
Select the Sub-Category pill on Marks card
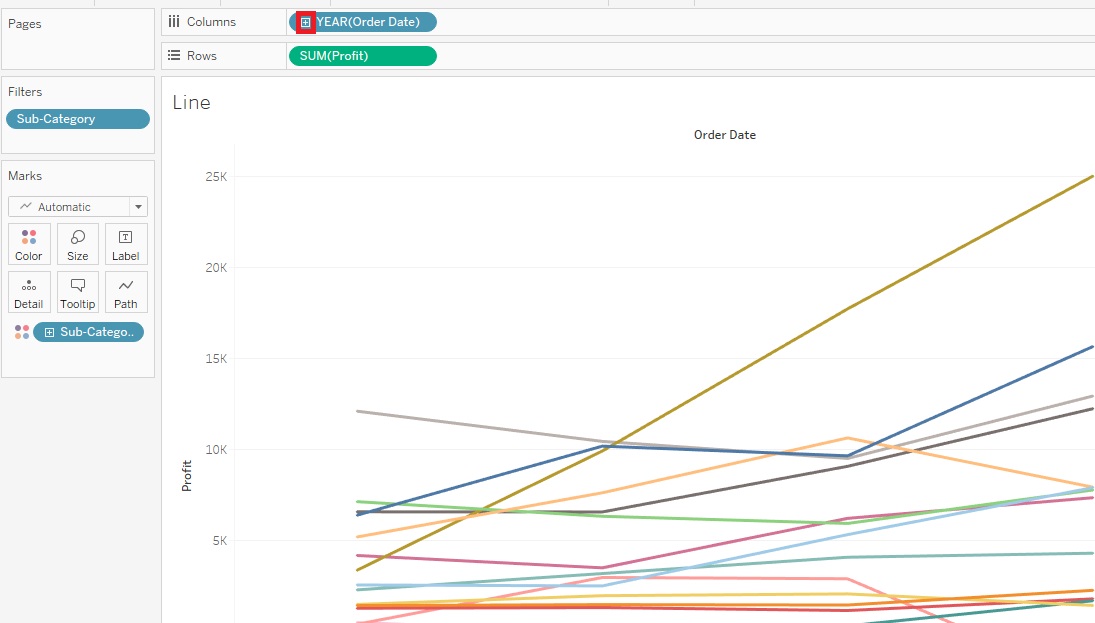click(x=89, y=332)
